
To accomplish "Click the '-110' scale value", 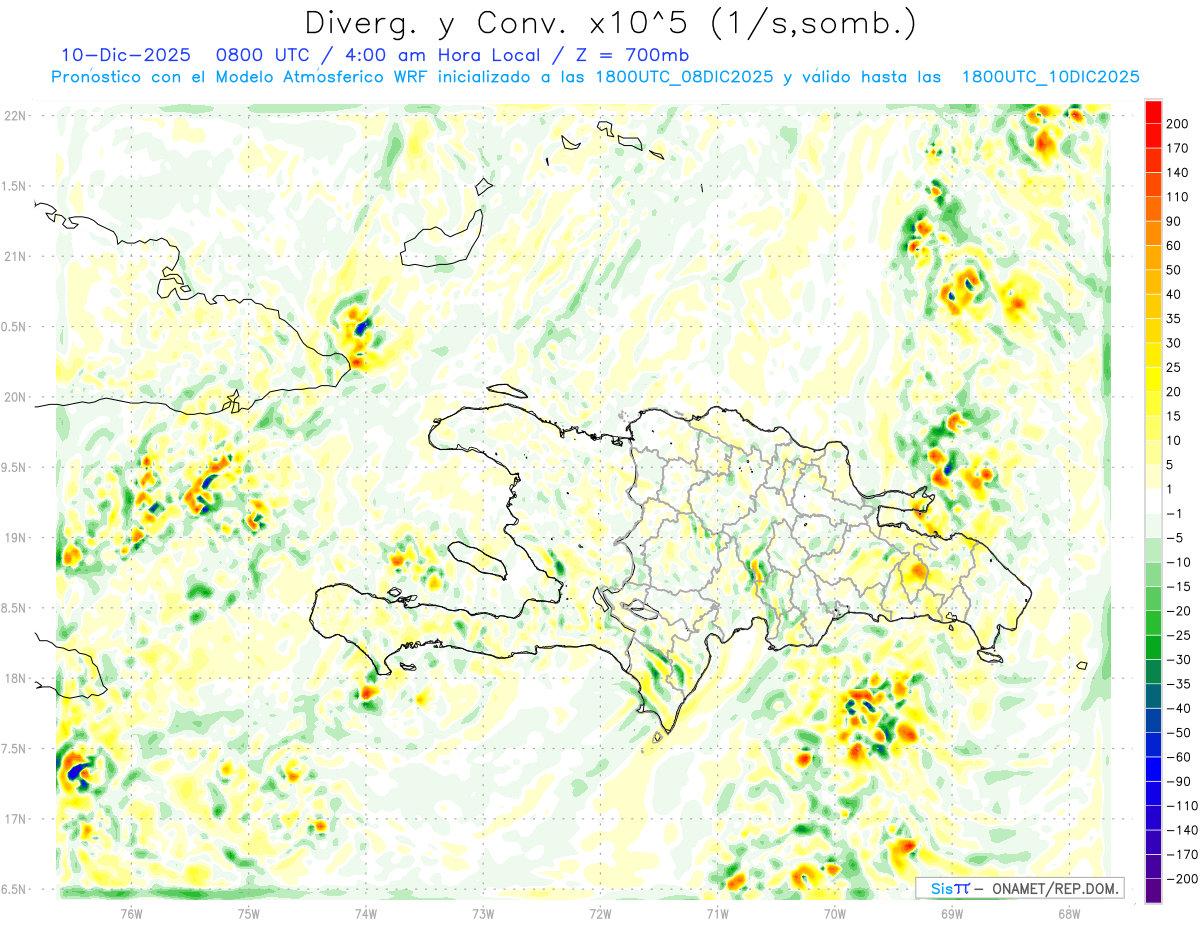I will 1181,805.
